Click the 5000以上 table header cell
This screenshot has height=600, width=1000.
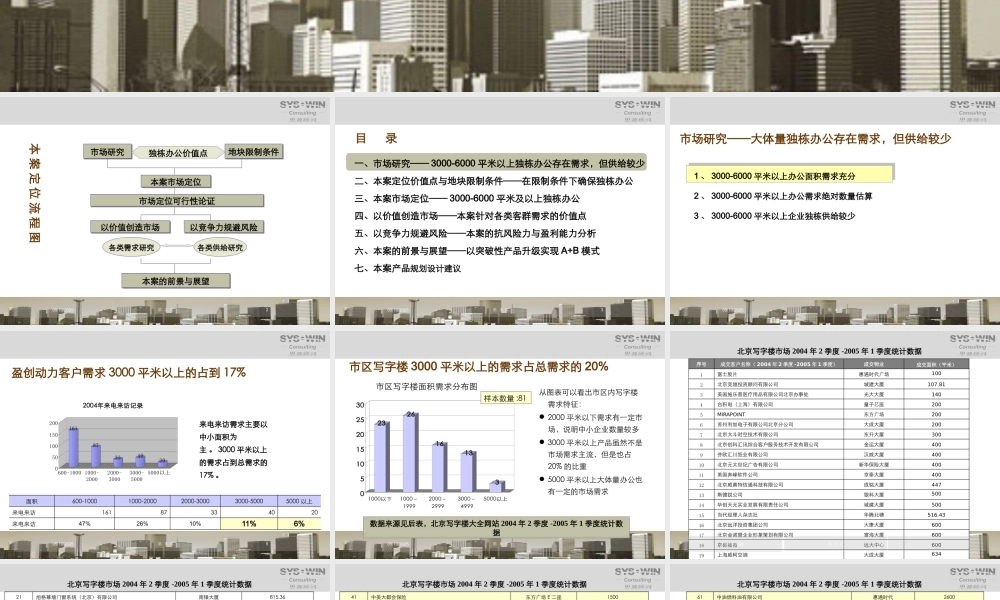tap(298, 501)
